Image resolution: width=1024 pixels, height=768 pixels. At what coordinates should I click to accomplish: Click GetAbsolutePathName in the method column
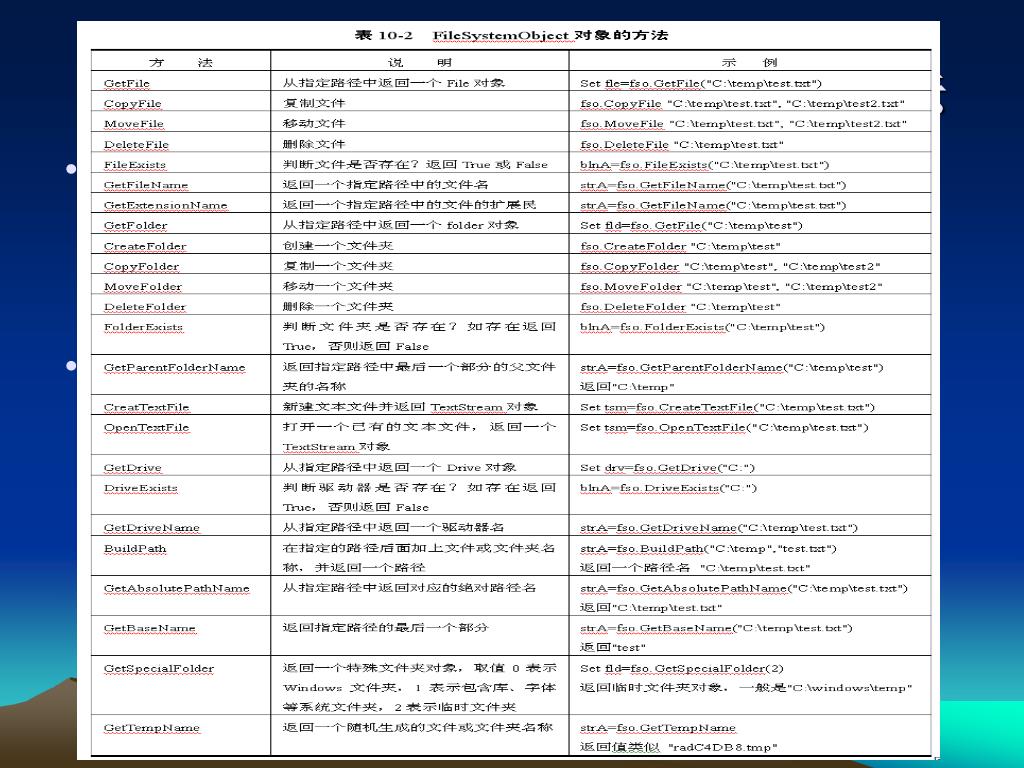click(176, 588)
